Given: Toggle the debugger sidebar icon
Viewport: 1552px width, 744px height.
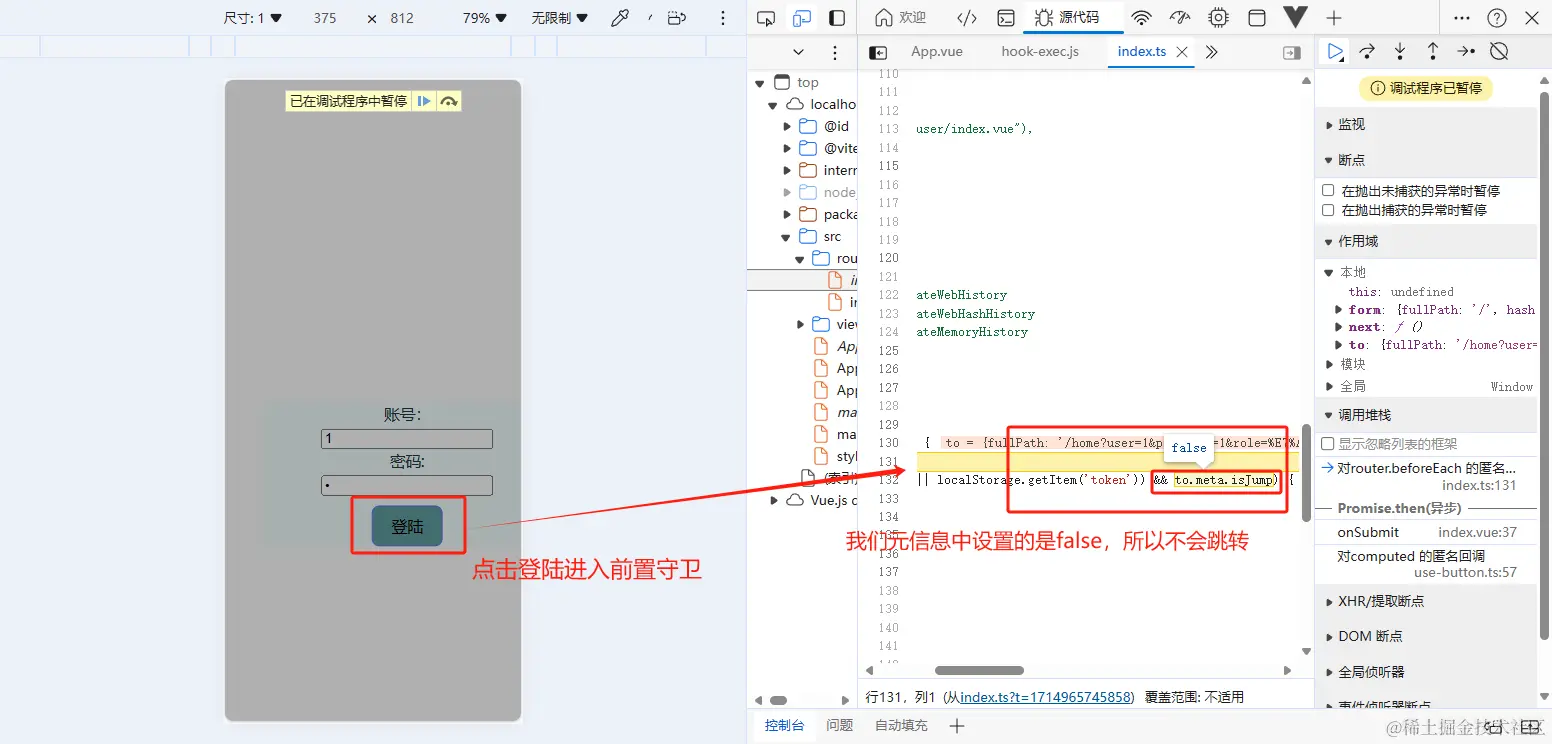Looking at the screenshot, I should [1292, 53].
